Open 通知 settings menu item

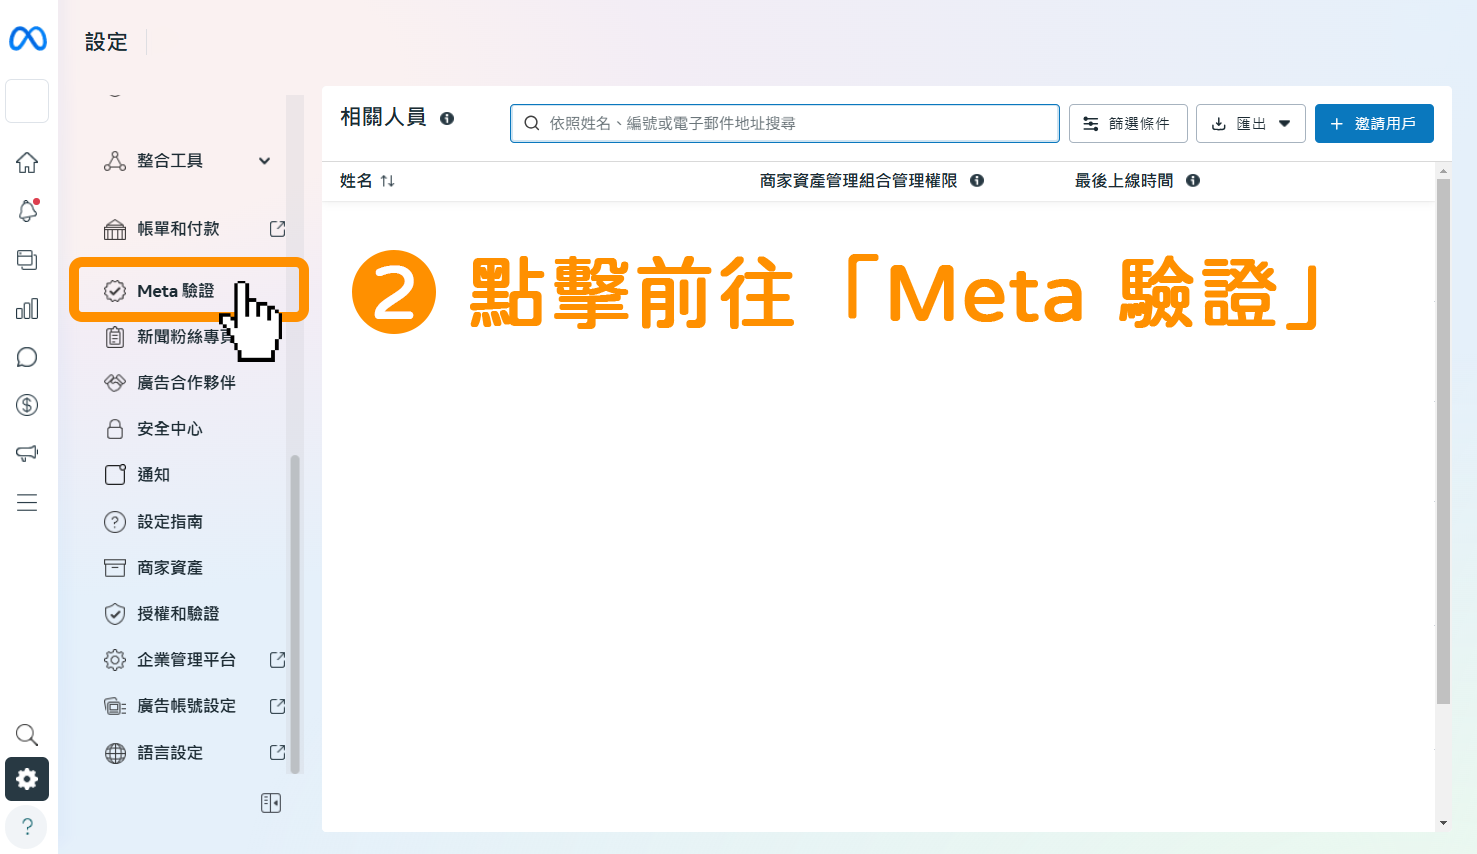153,475
